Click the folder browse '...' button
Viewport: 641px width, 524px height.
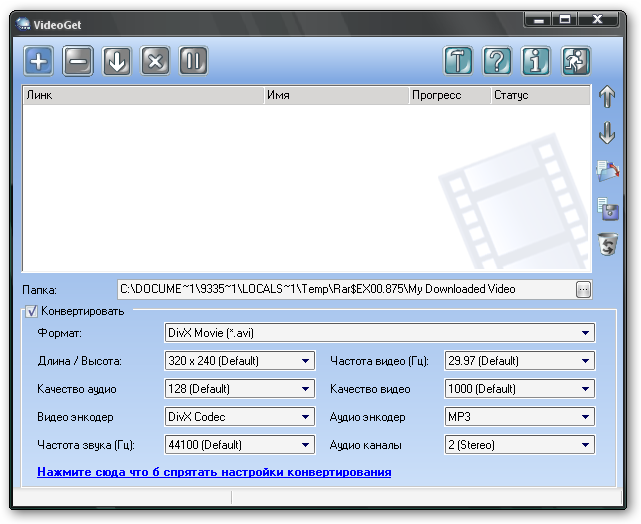pos(584,289)
